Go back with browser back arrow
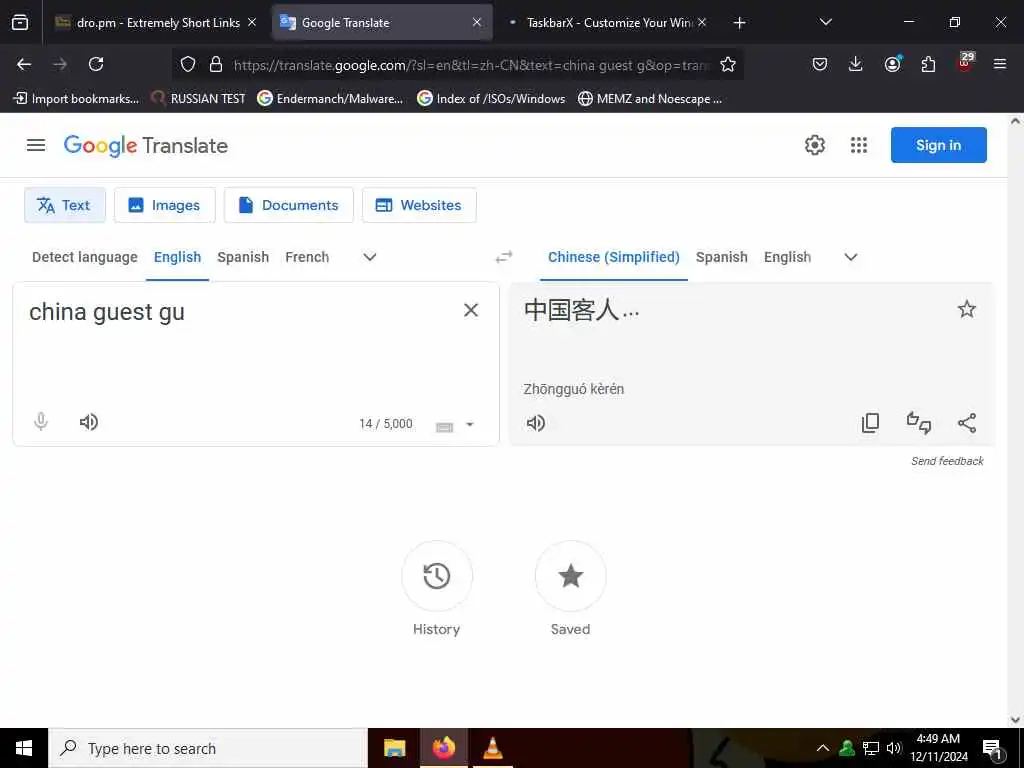The width and height of the screenshot is (1024, 768). point(24,64)
